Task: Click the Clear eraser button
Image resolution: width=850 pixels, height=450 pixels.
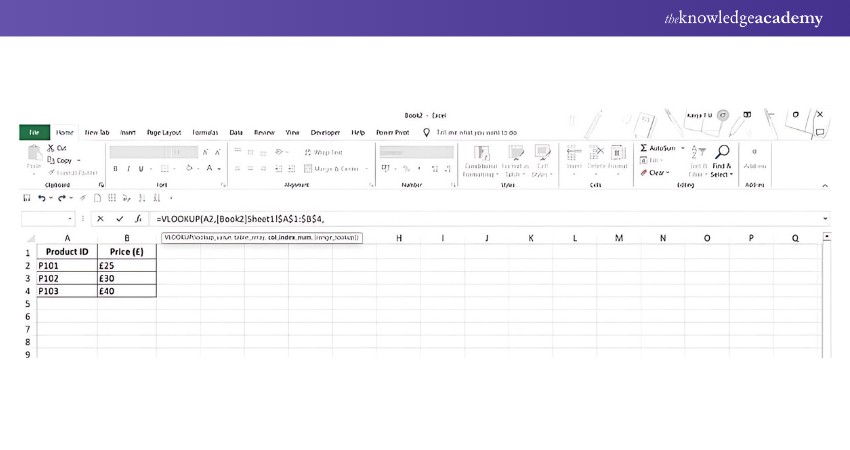Action: click(644, 173)
